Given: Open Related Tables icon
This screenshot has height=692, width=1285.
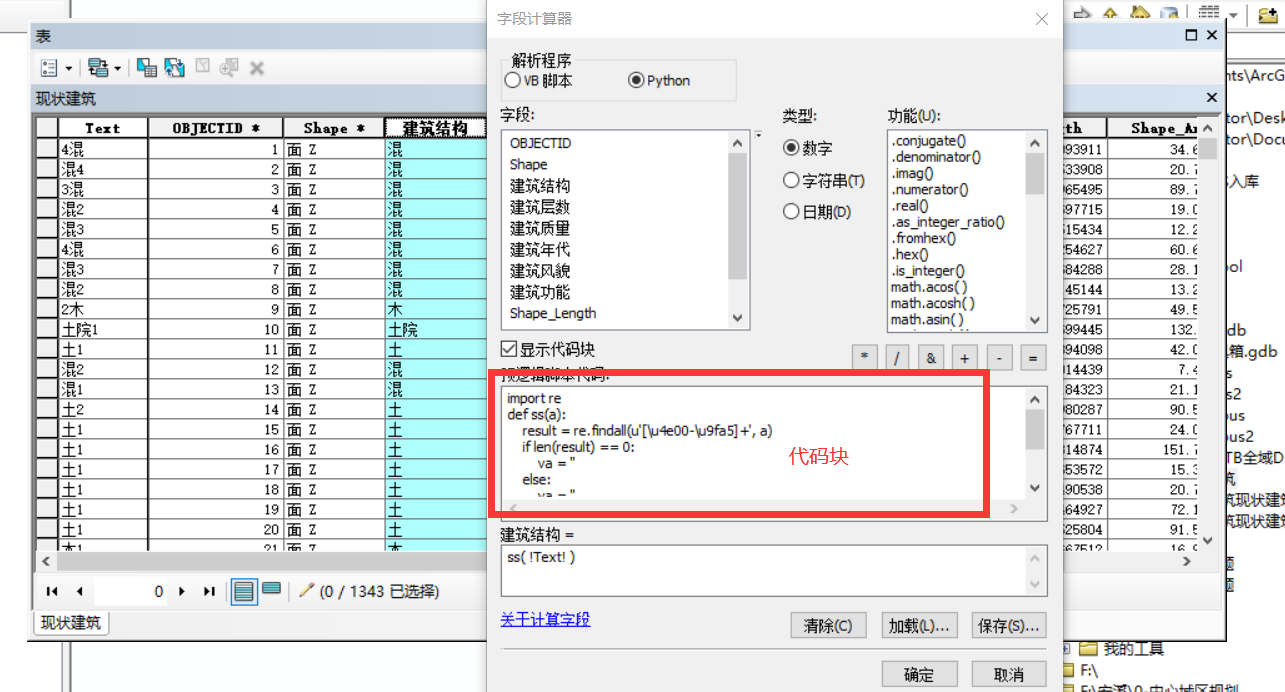Looking at the screenshot, I should click(x=98, y=68).
